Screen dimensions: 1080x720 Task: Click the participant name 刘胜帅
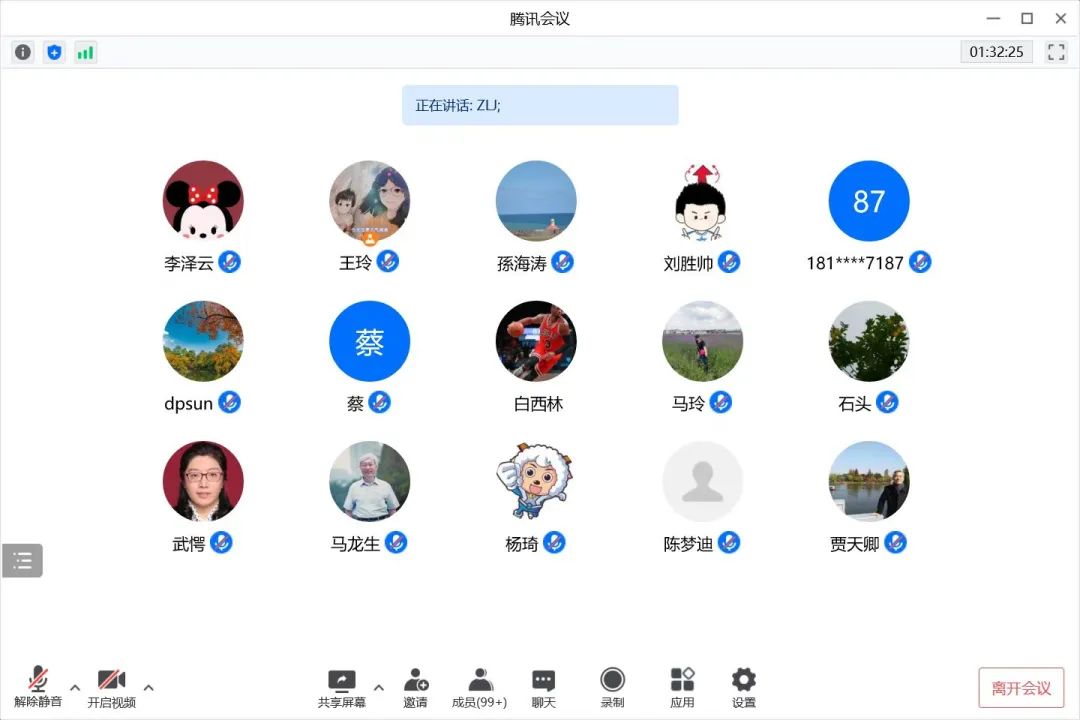(688, 263)
